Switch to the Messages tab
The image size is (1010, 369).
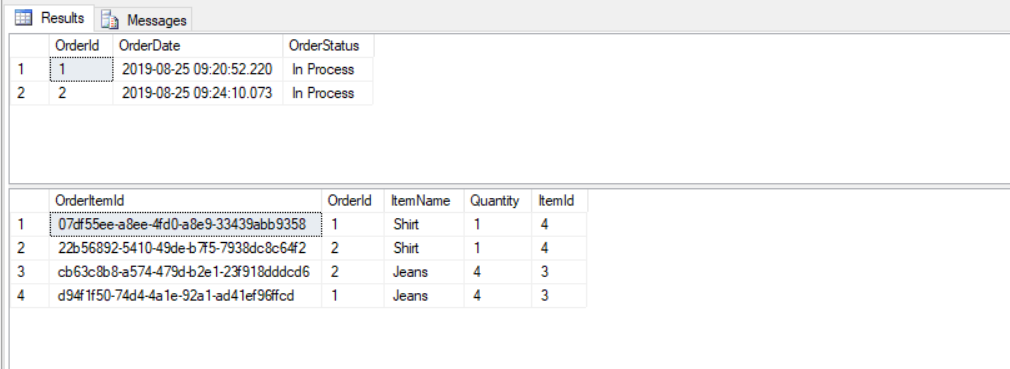(144, 19)
